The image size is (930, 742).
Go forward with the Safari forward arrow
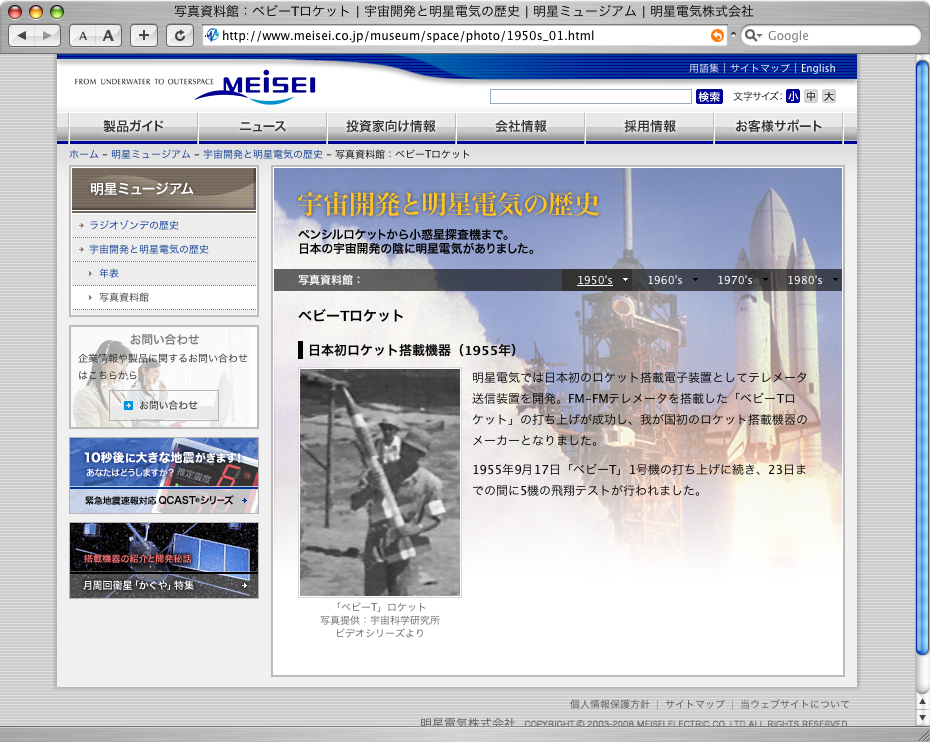[x=47, y=36]
